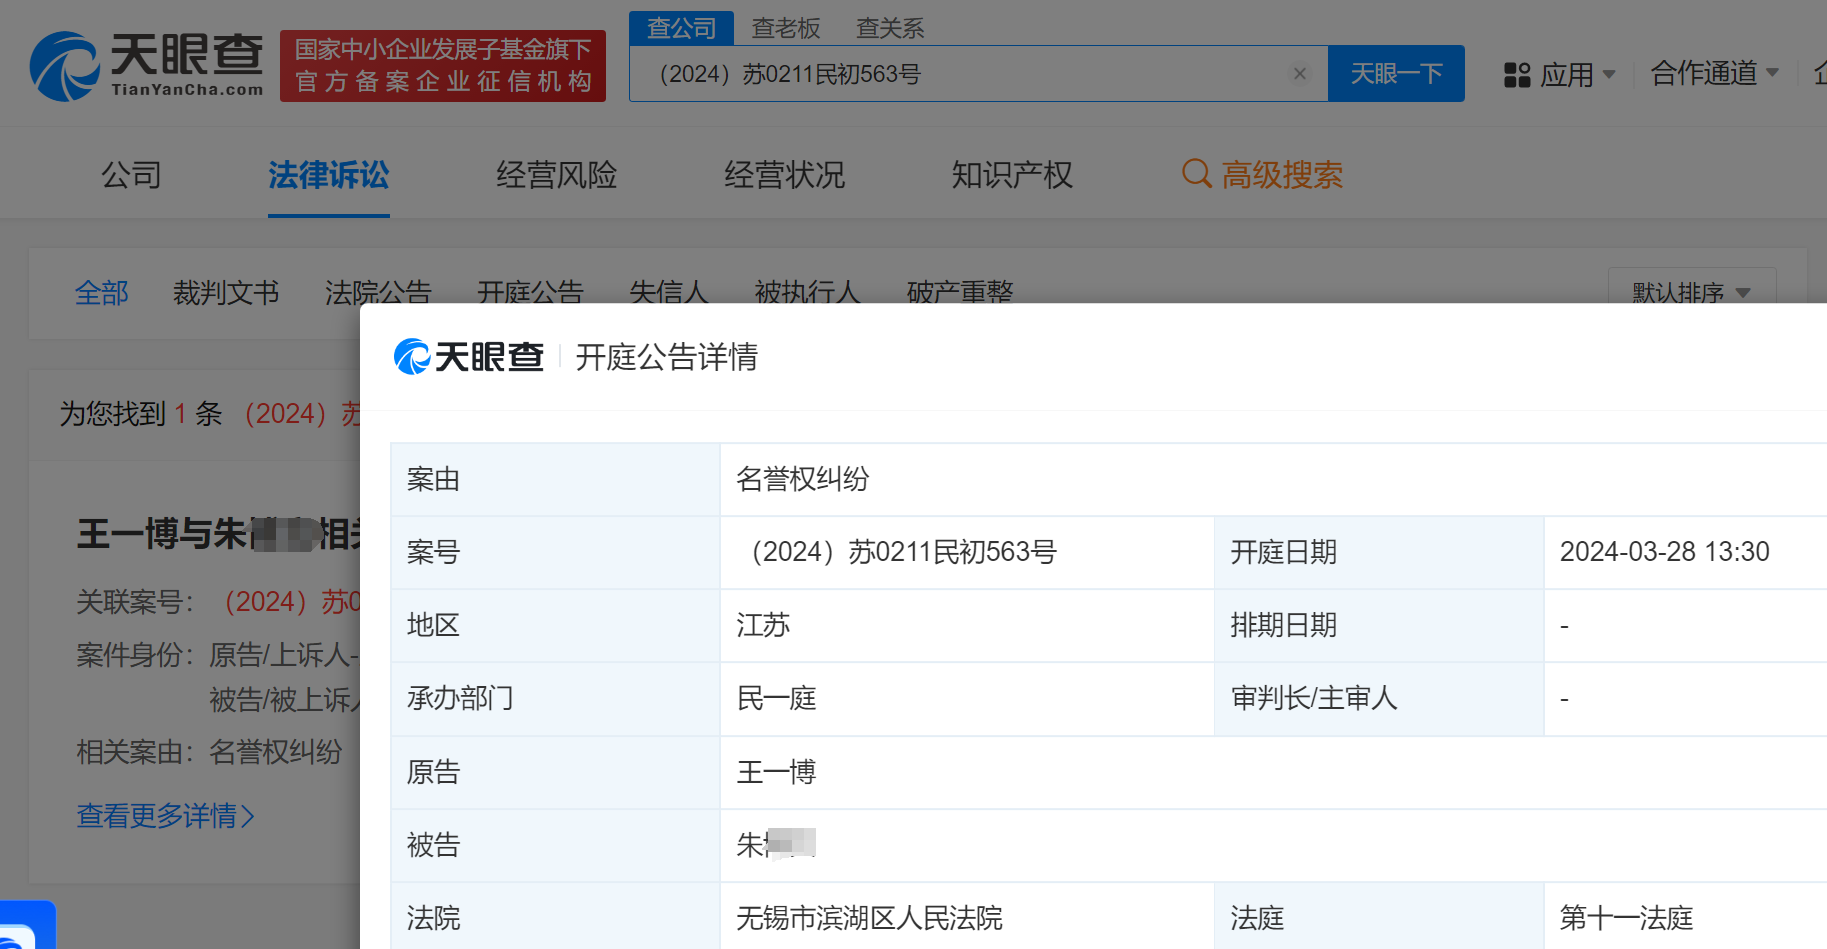Select the 裁判文书 filter tab
1827x949 pixels.
coord(226,292)
